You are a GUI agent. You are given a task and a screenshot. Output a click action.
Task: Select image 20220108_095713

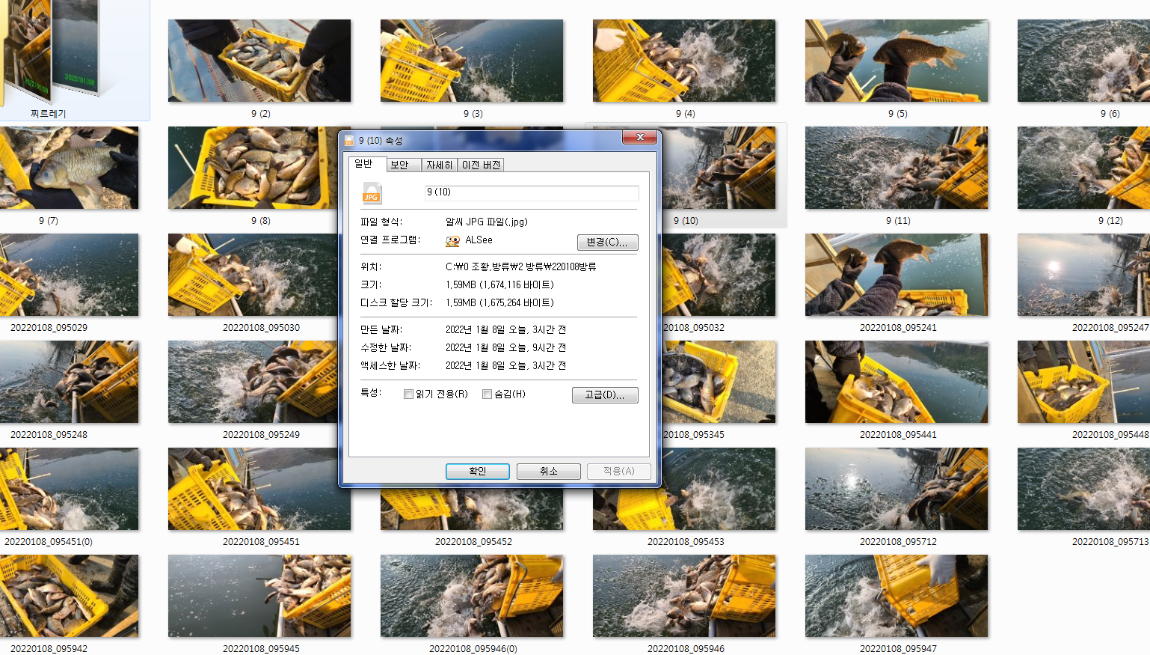pos(1084,489)
